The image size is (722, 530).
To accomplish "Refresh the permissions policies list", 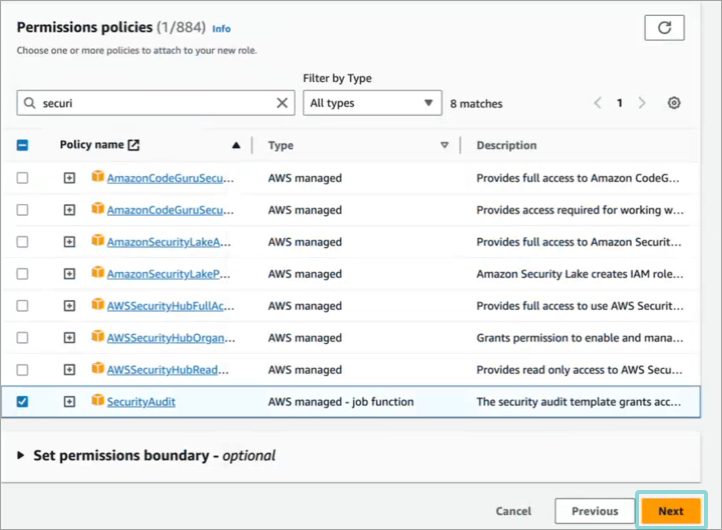I will [x=664, y=28].
